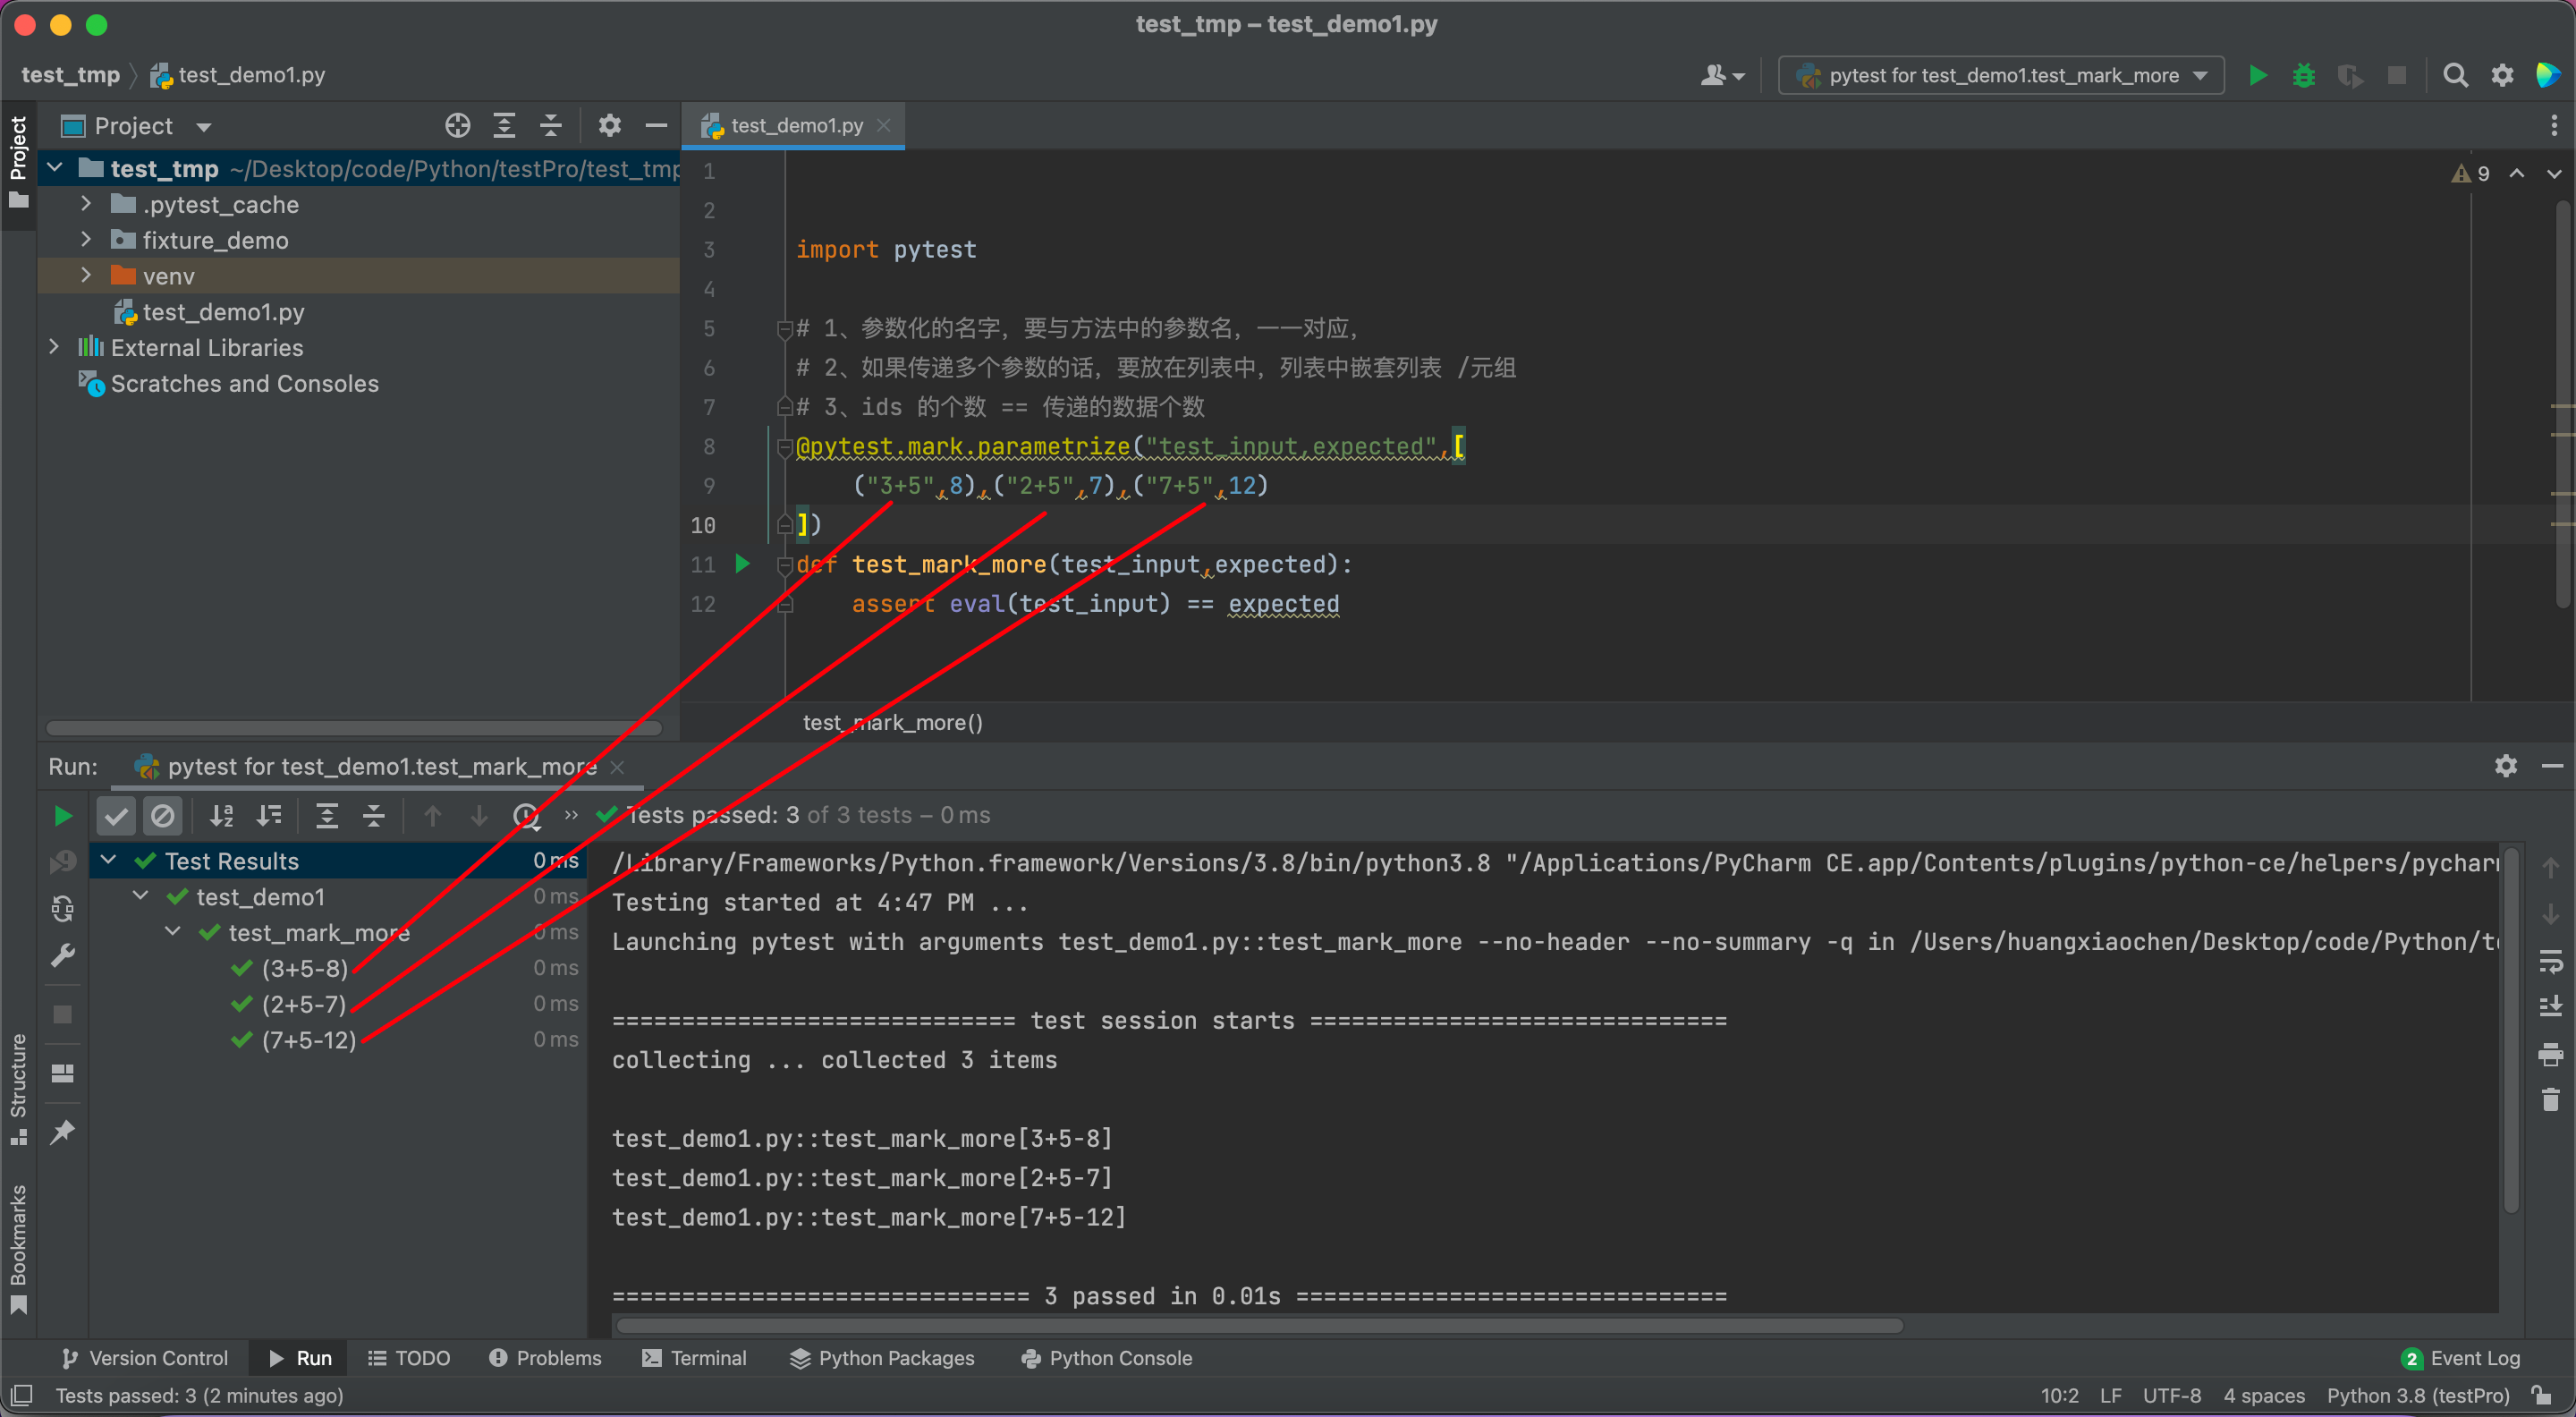The width and height of the screenshot is (2576, 1417).
Task: Toggle the Bookmarks tool window stripe button
Action: 18,1250
